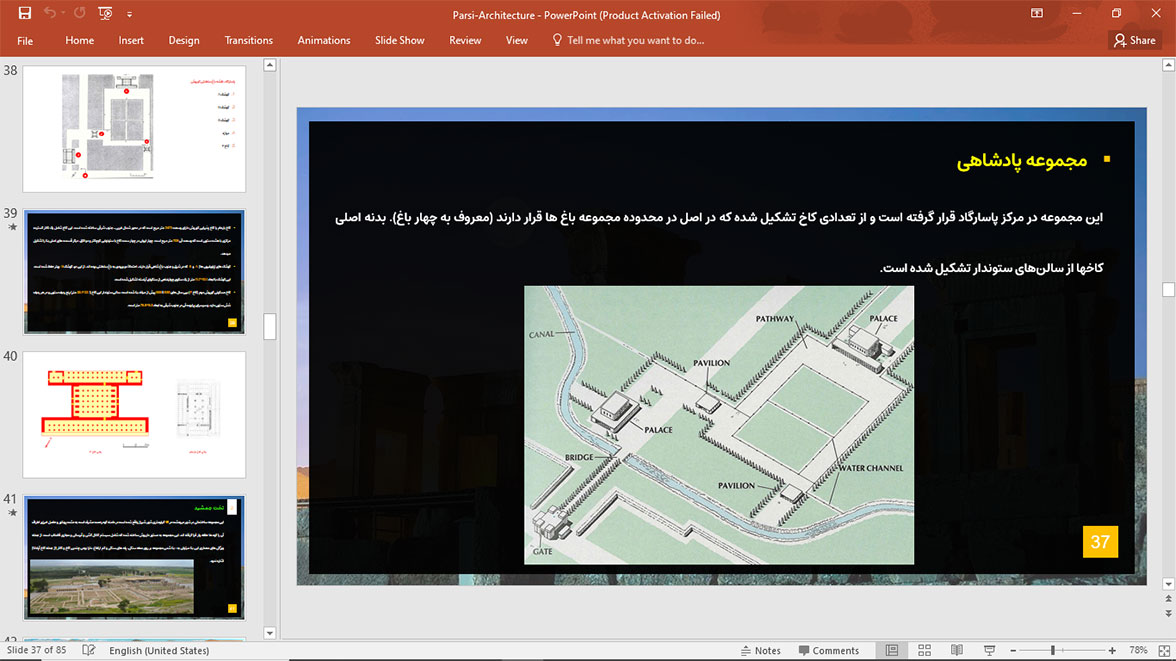Click the main editor scroll down arrow
Screen dimensions: 1176x661
click(x=1168, y=584)
